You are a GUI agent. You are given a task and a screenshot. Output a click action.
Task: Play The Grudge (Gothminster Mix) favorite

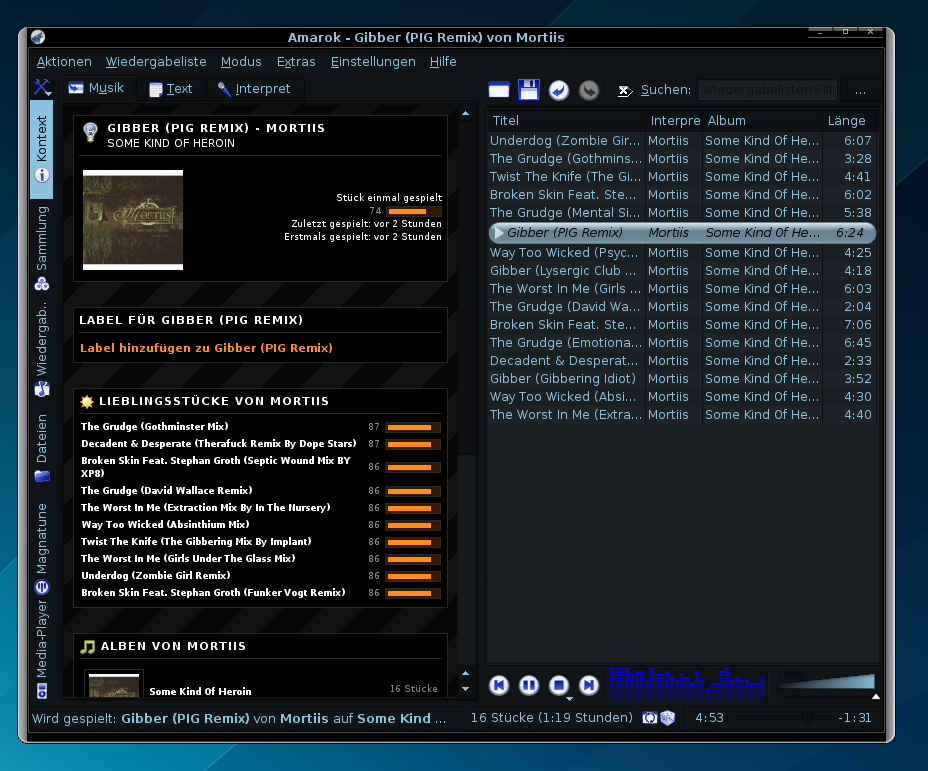pyautogui.click(x=154, y=427)
